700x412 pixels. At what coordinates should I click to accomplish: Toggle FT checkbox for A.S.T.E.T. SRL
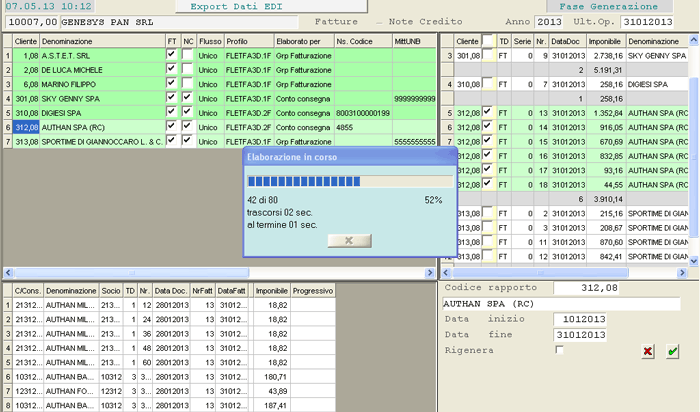pyautogui.click(x=171, y=54)
